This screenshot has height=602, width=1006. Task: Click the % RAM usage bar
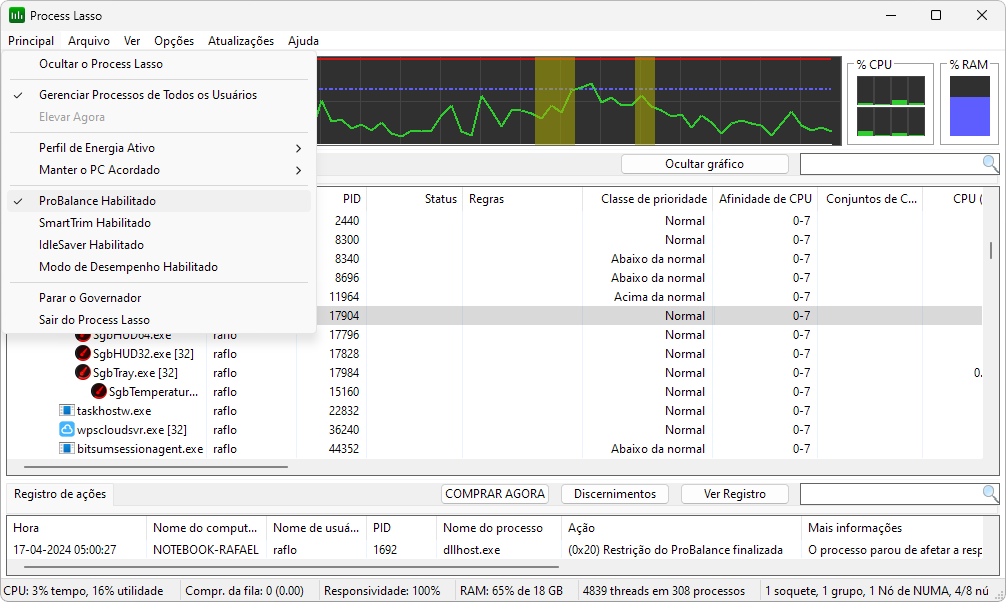pos(969,106)
